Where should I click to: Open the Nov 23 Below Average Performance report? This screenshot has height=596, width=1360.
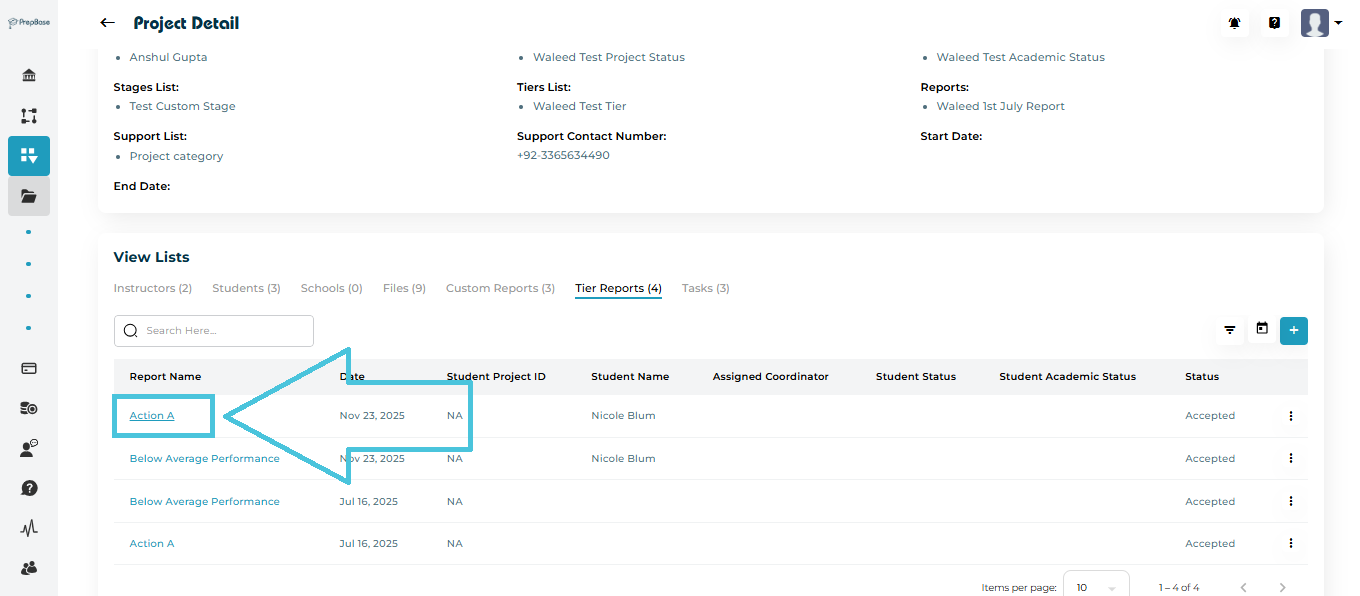point(204,459)
